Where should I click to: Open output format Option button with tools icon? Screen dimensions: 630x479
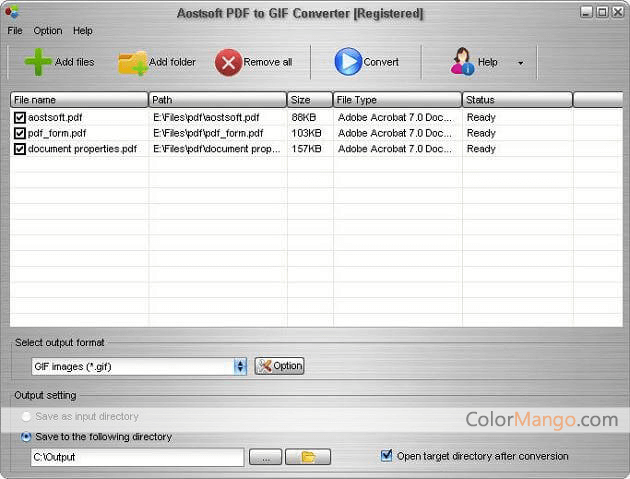[279, 366]
